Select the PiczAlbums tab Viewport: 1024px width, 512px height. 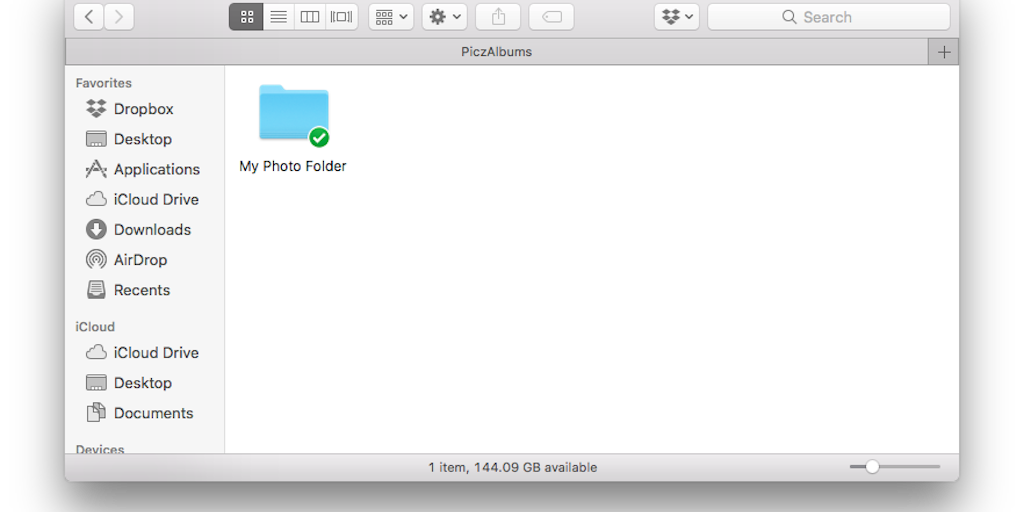[496, 52]
